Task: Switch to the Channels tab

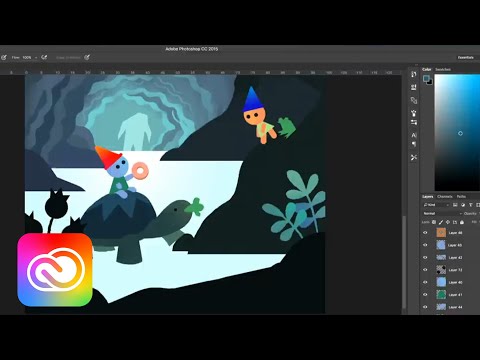Action: click(445, 196)
